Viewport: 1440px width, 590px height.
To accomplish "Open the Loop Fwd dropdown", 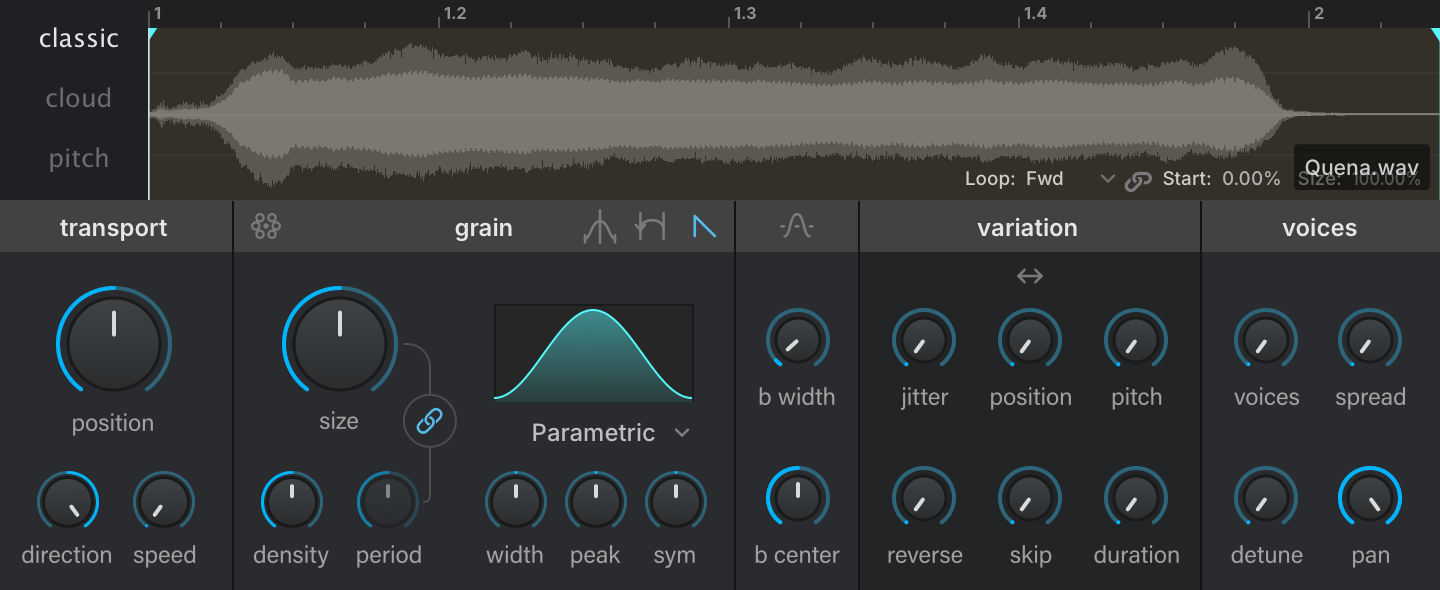I will [x=1040, y=179].
